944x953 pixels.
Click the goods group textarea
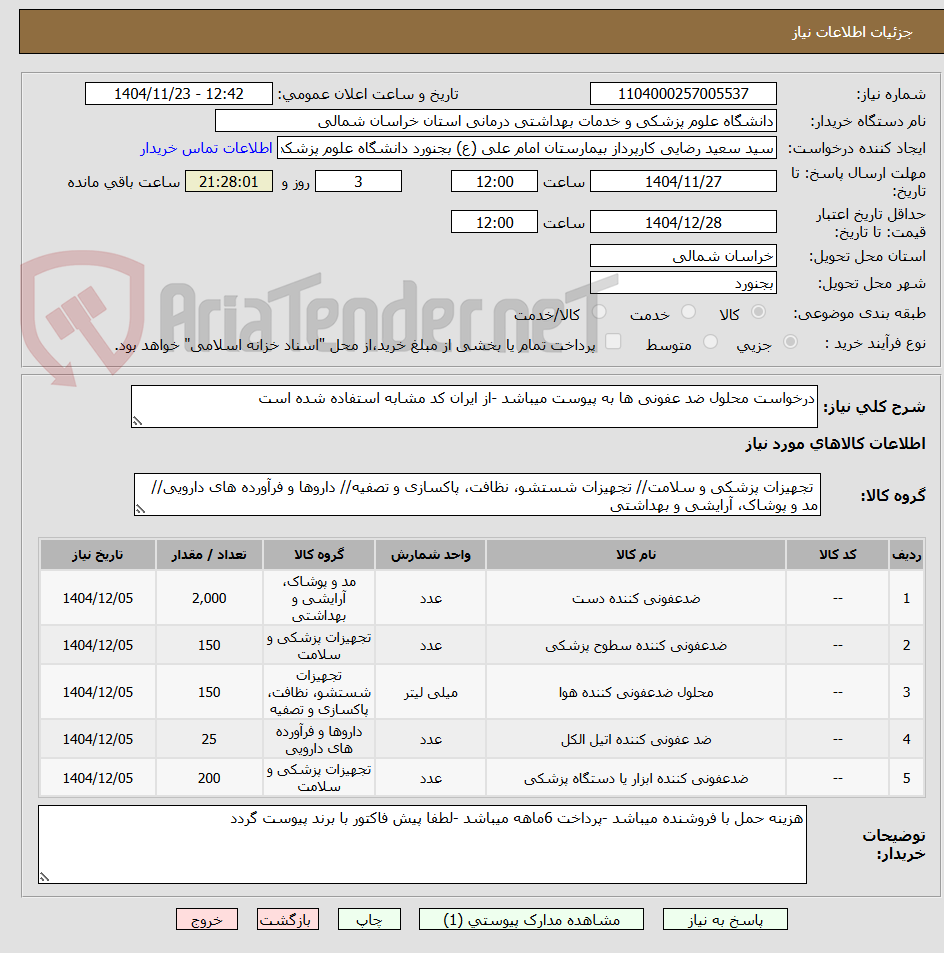[x=477, y=495]
